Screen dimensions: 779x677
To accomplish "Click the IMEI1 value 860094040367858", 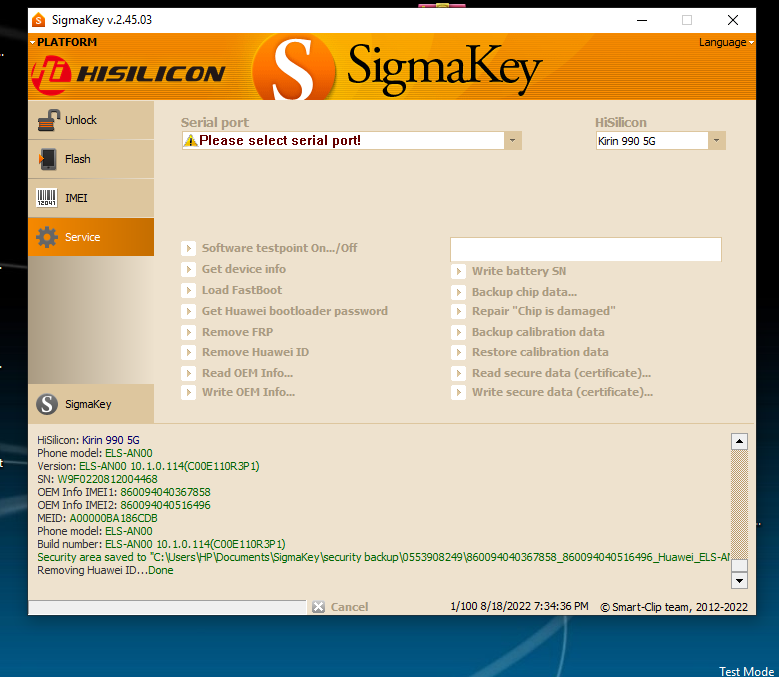I will [x=165, y=492].
